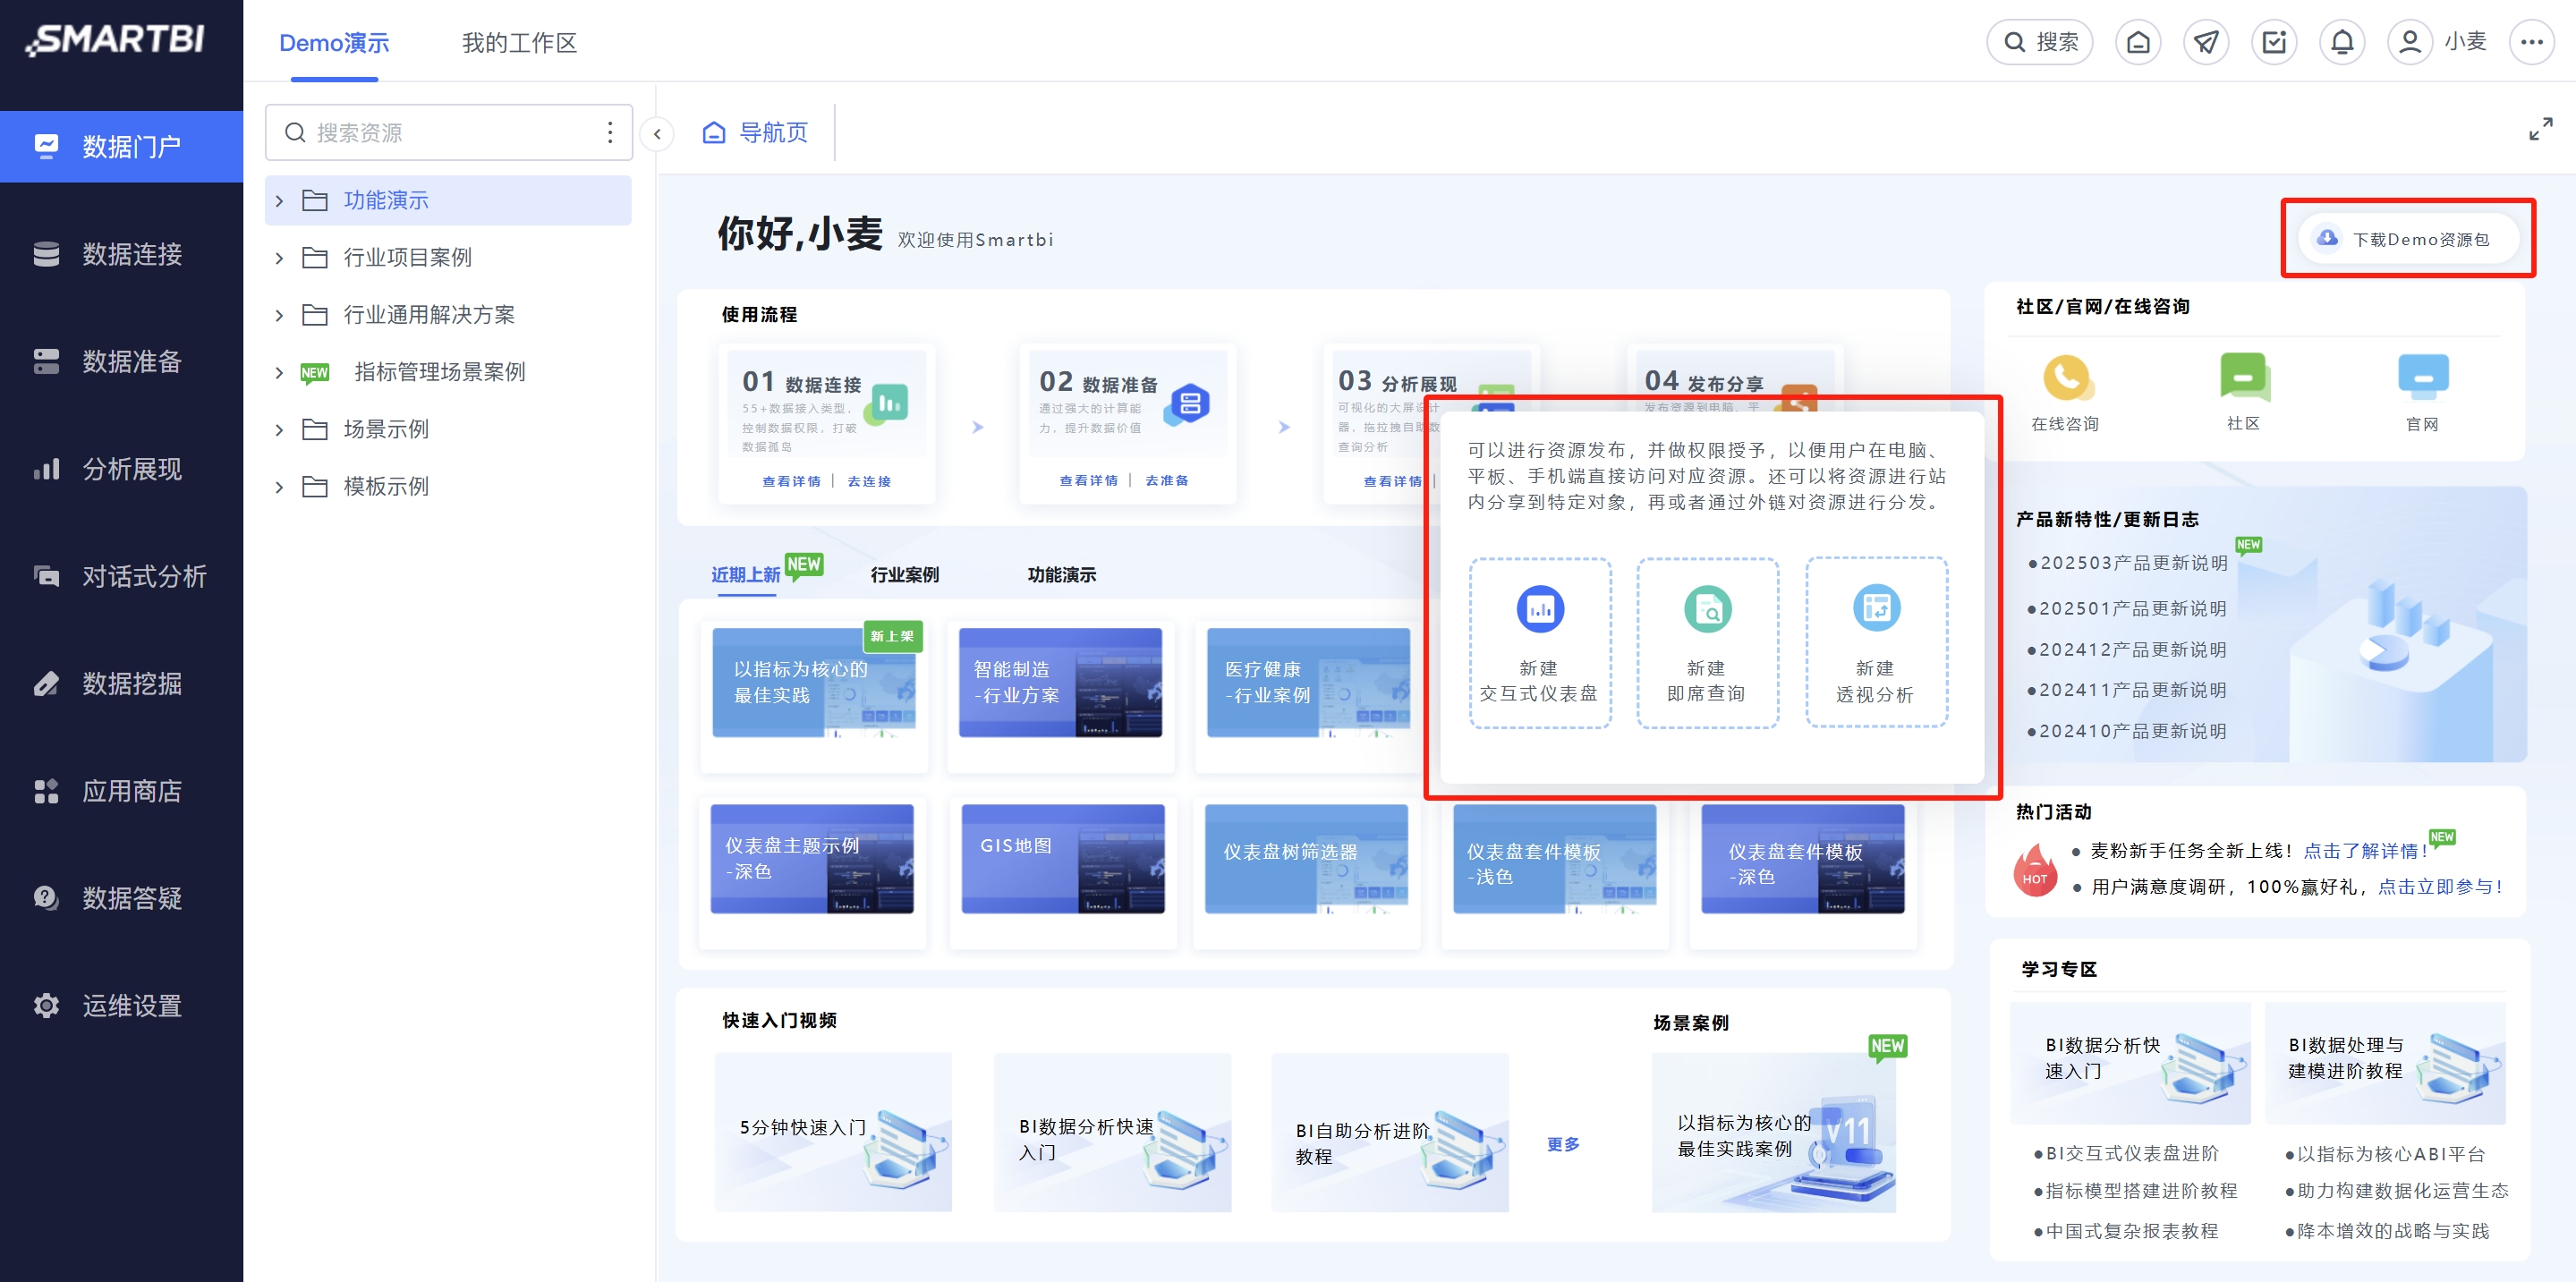Expand the 场景示例 folder

[x=279, y=430]
